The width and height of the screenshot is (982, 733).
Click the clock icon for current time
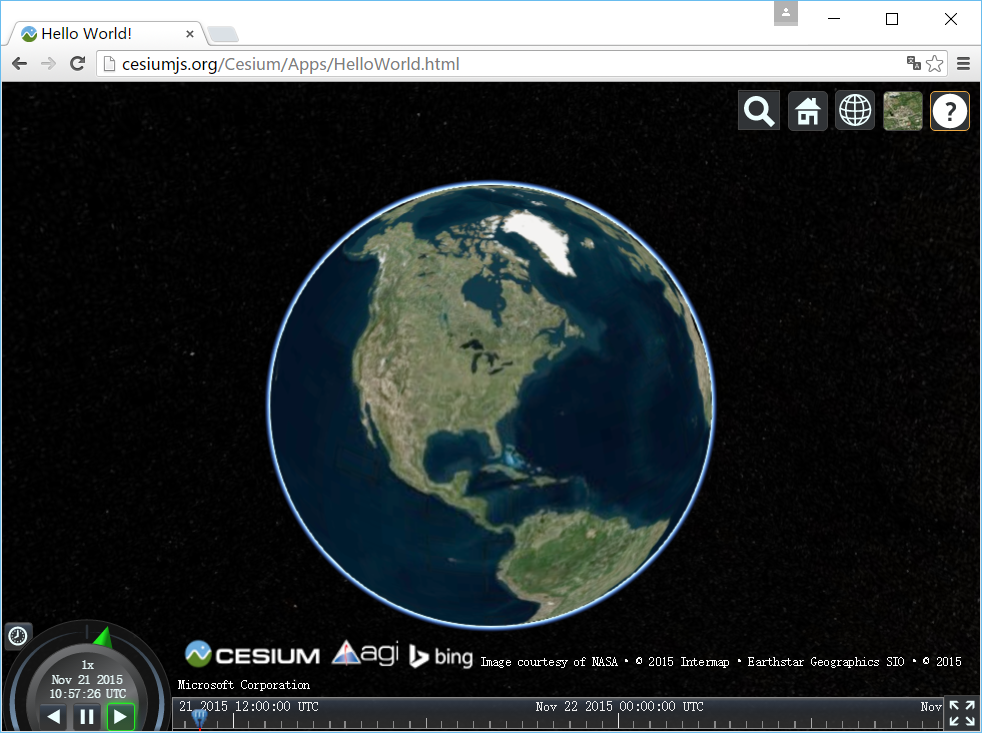point(18,637)
